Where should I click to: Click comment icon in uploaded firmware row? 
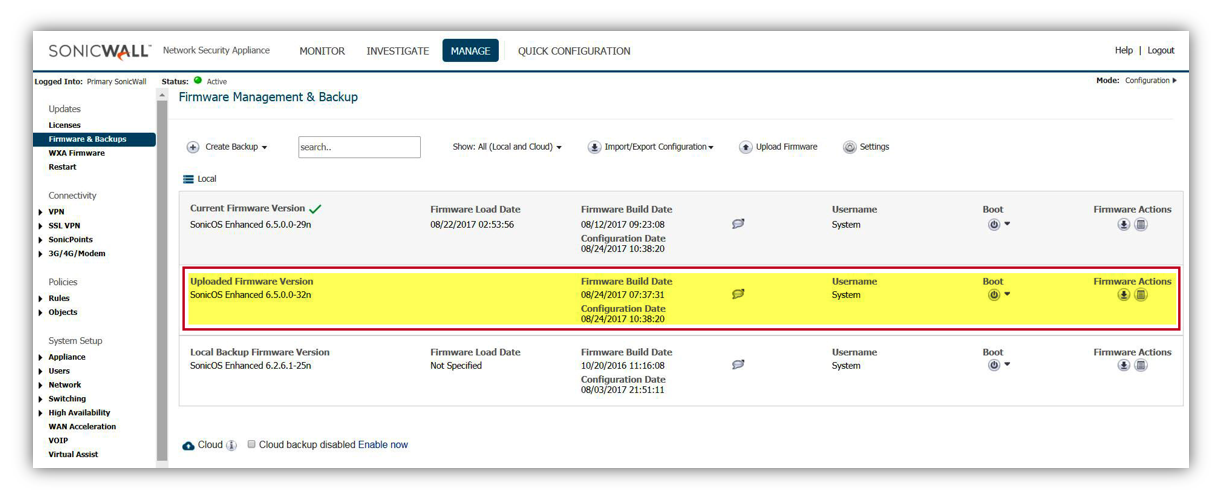pyautogui.click(x=738, y=295)
